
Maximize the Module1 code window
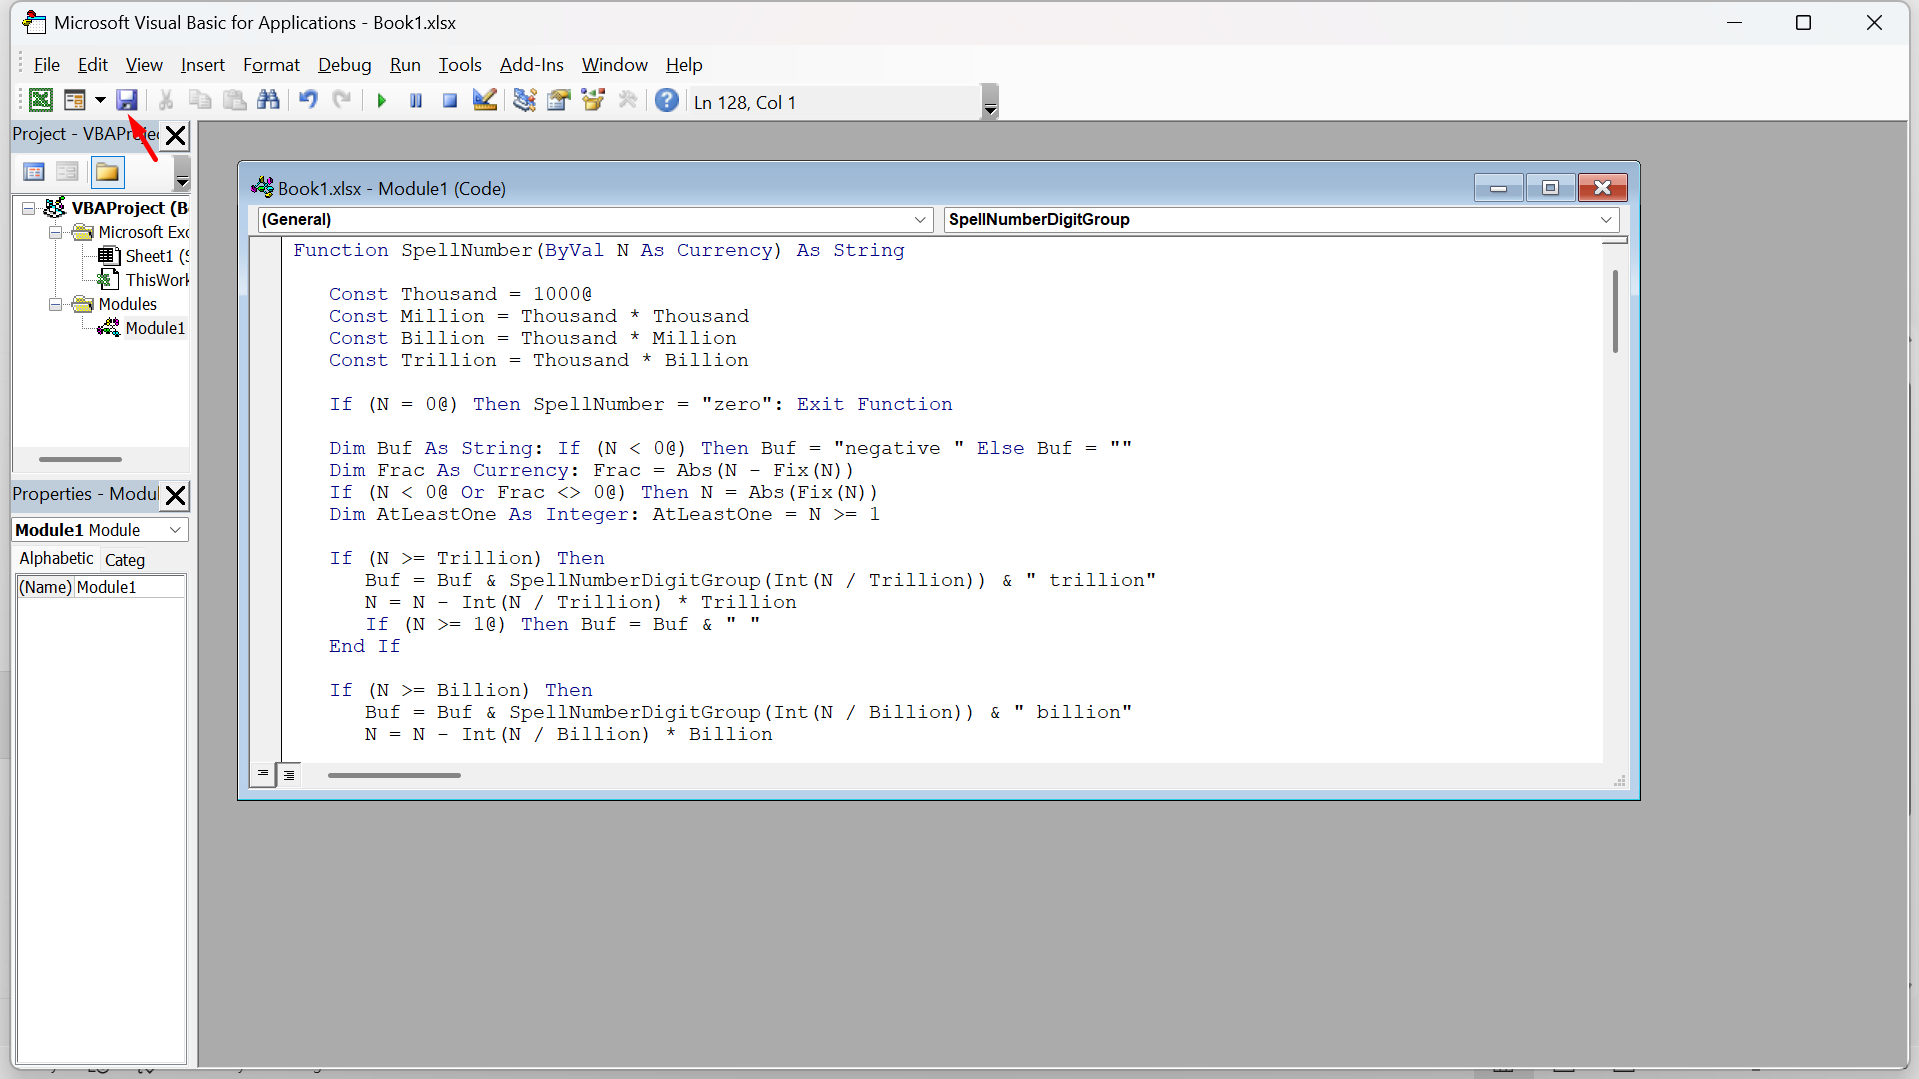click(1550, 188)
